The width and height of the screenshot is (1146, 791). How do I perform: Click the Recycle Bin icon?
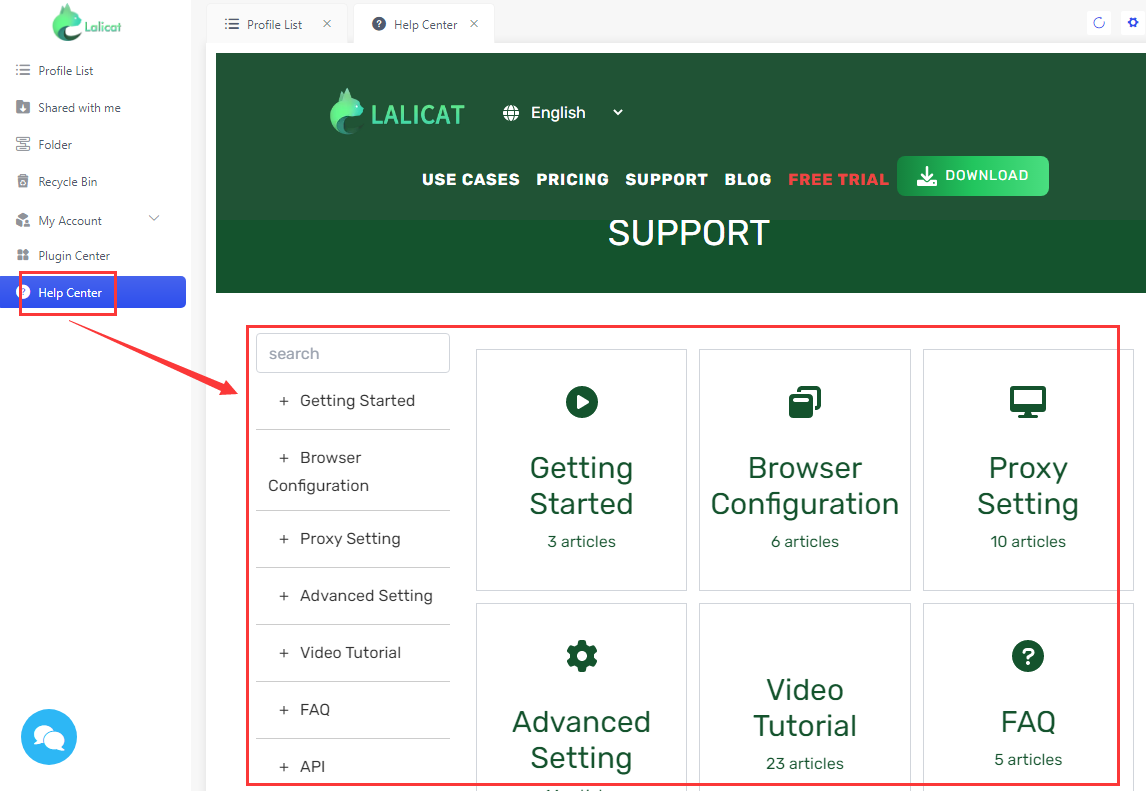[23, 181]
